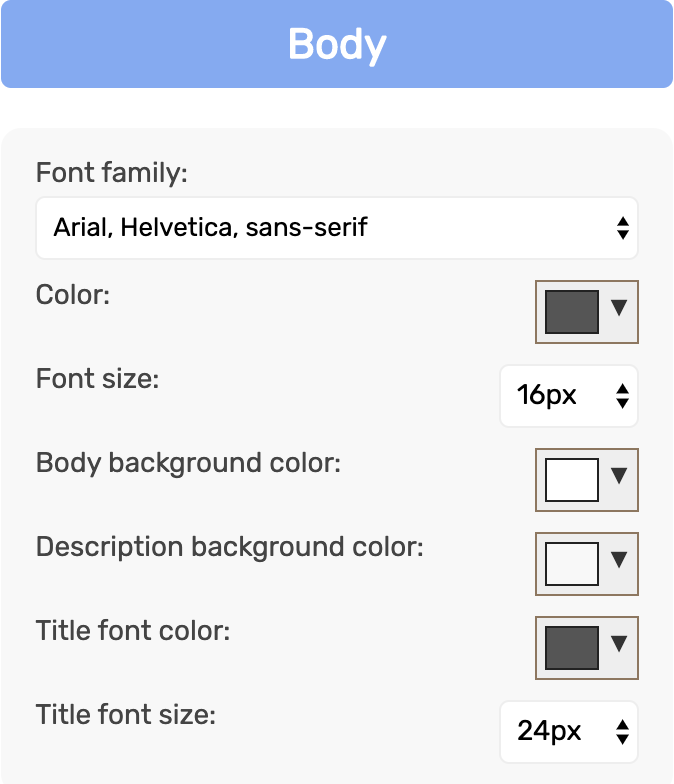674x784 pixels.
Task: Open the Font family dropdown
Action: [x=337, y=228]
